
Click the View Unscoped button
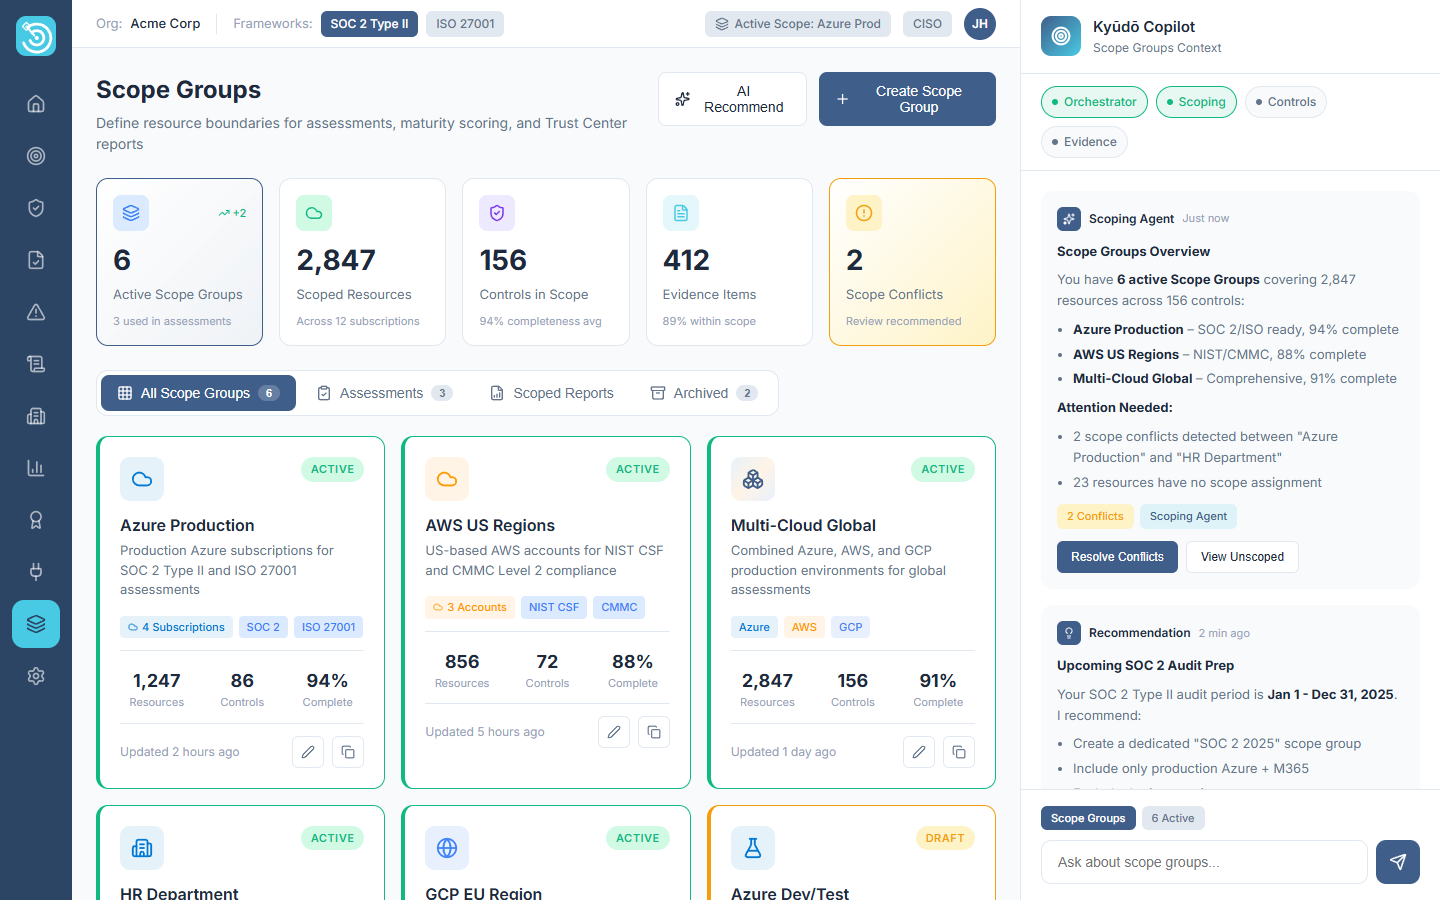(1242, 557)
